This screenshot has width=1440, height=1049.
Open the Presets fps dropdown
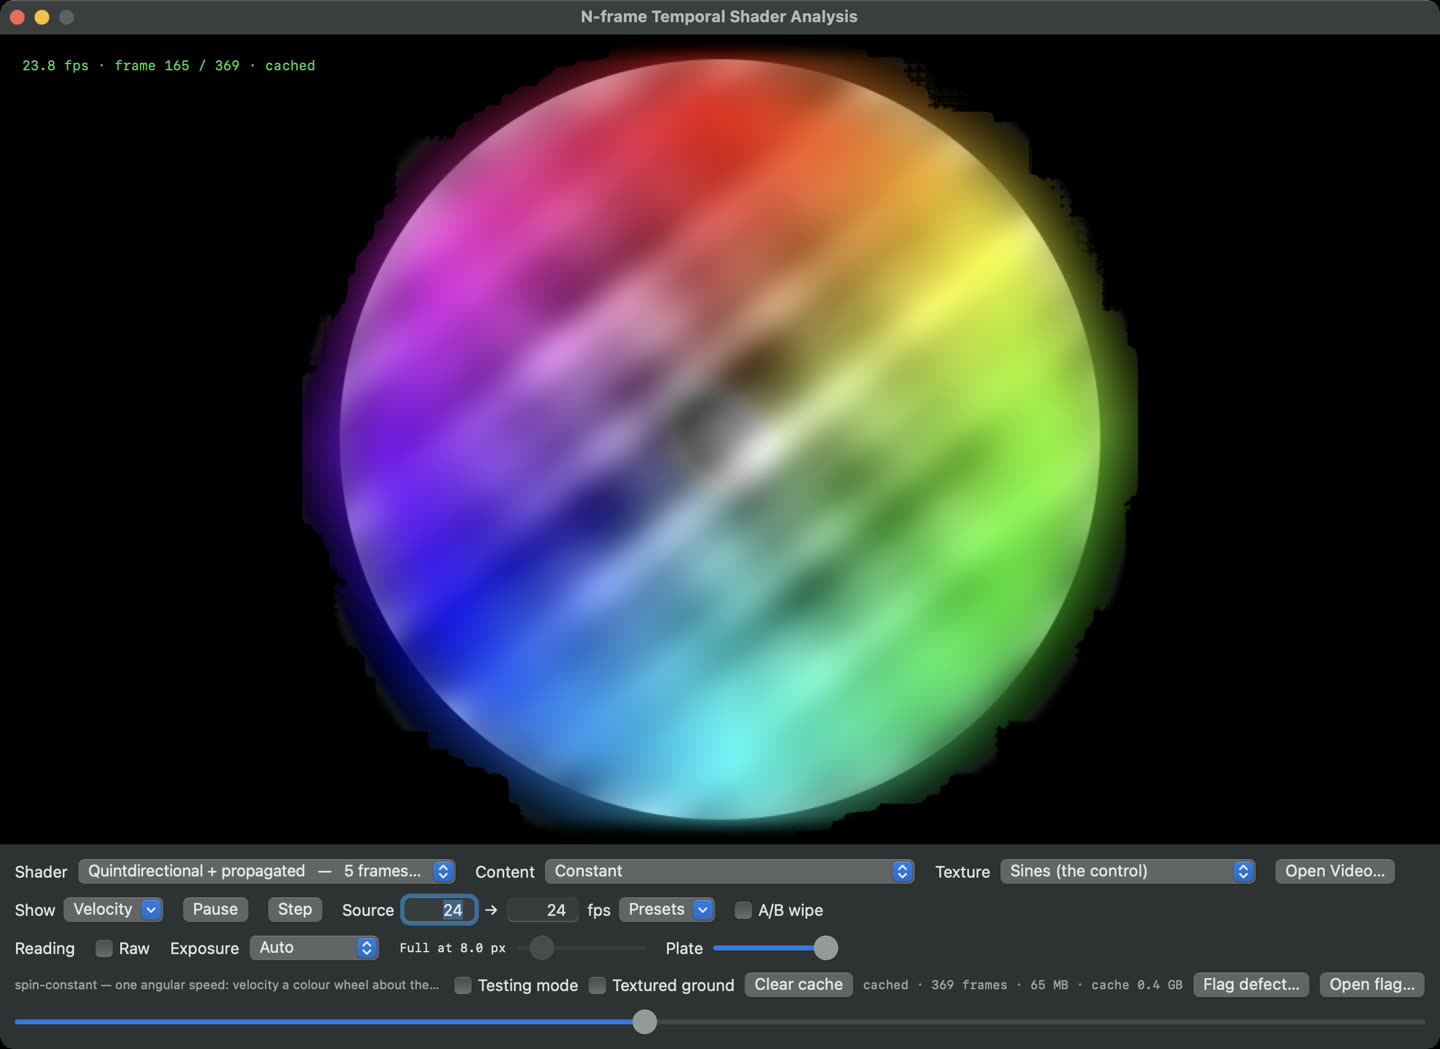click(666, 909)
